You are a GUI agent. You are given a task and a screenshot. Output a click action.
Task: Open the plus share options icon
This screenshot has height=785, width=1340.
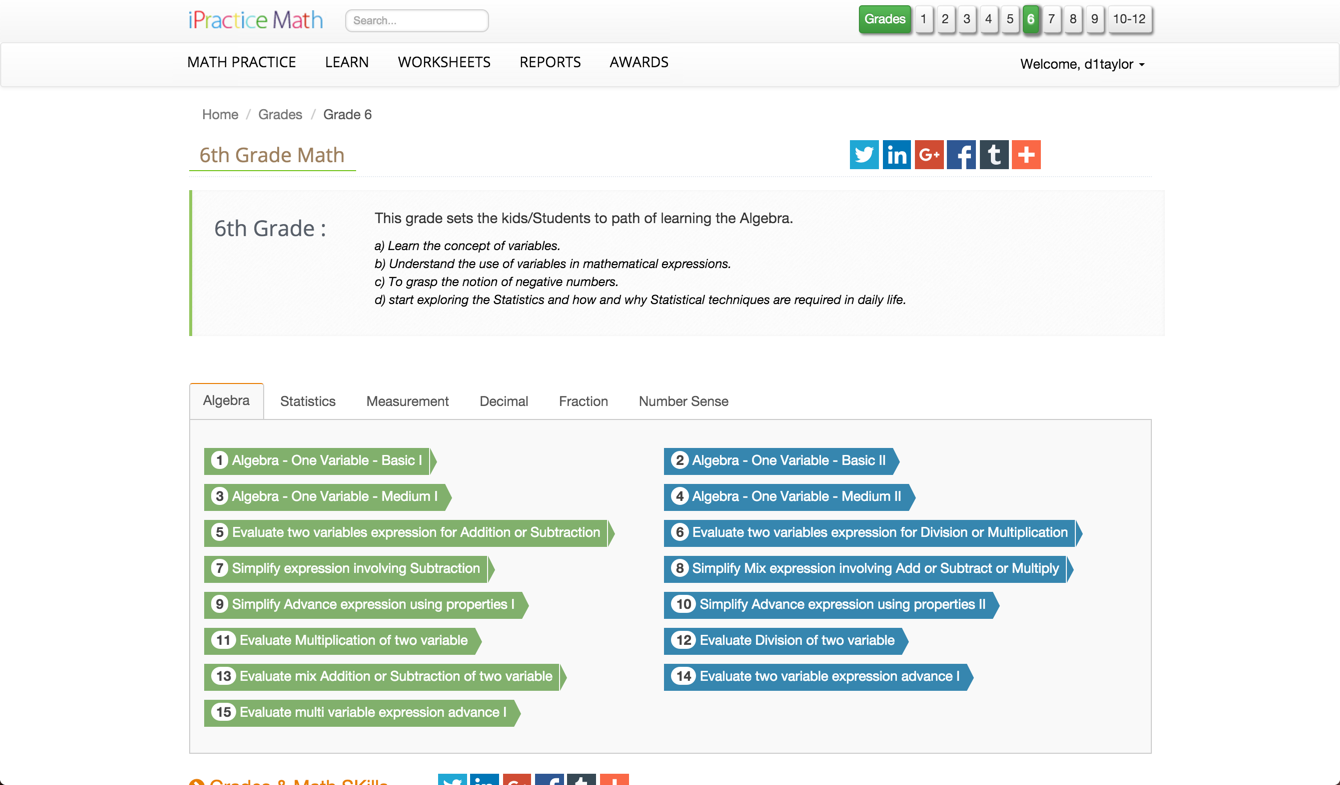tap(1026, 155)
